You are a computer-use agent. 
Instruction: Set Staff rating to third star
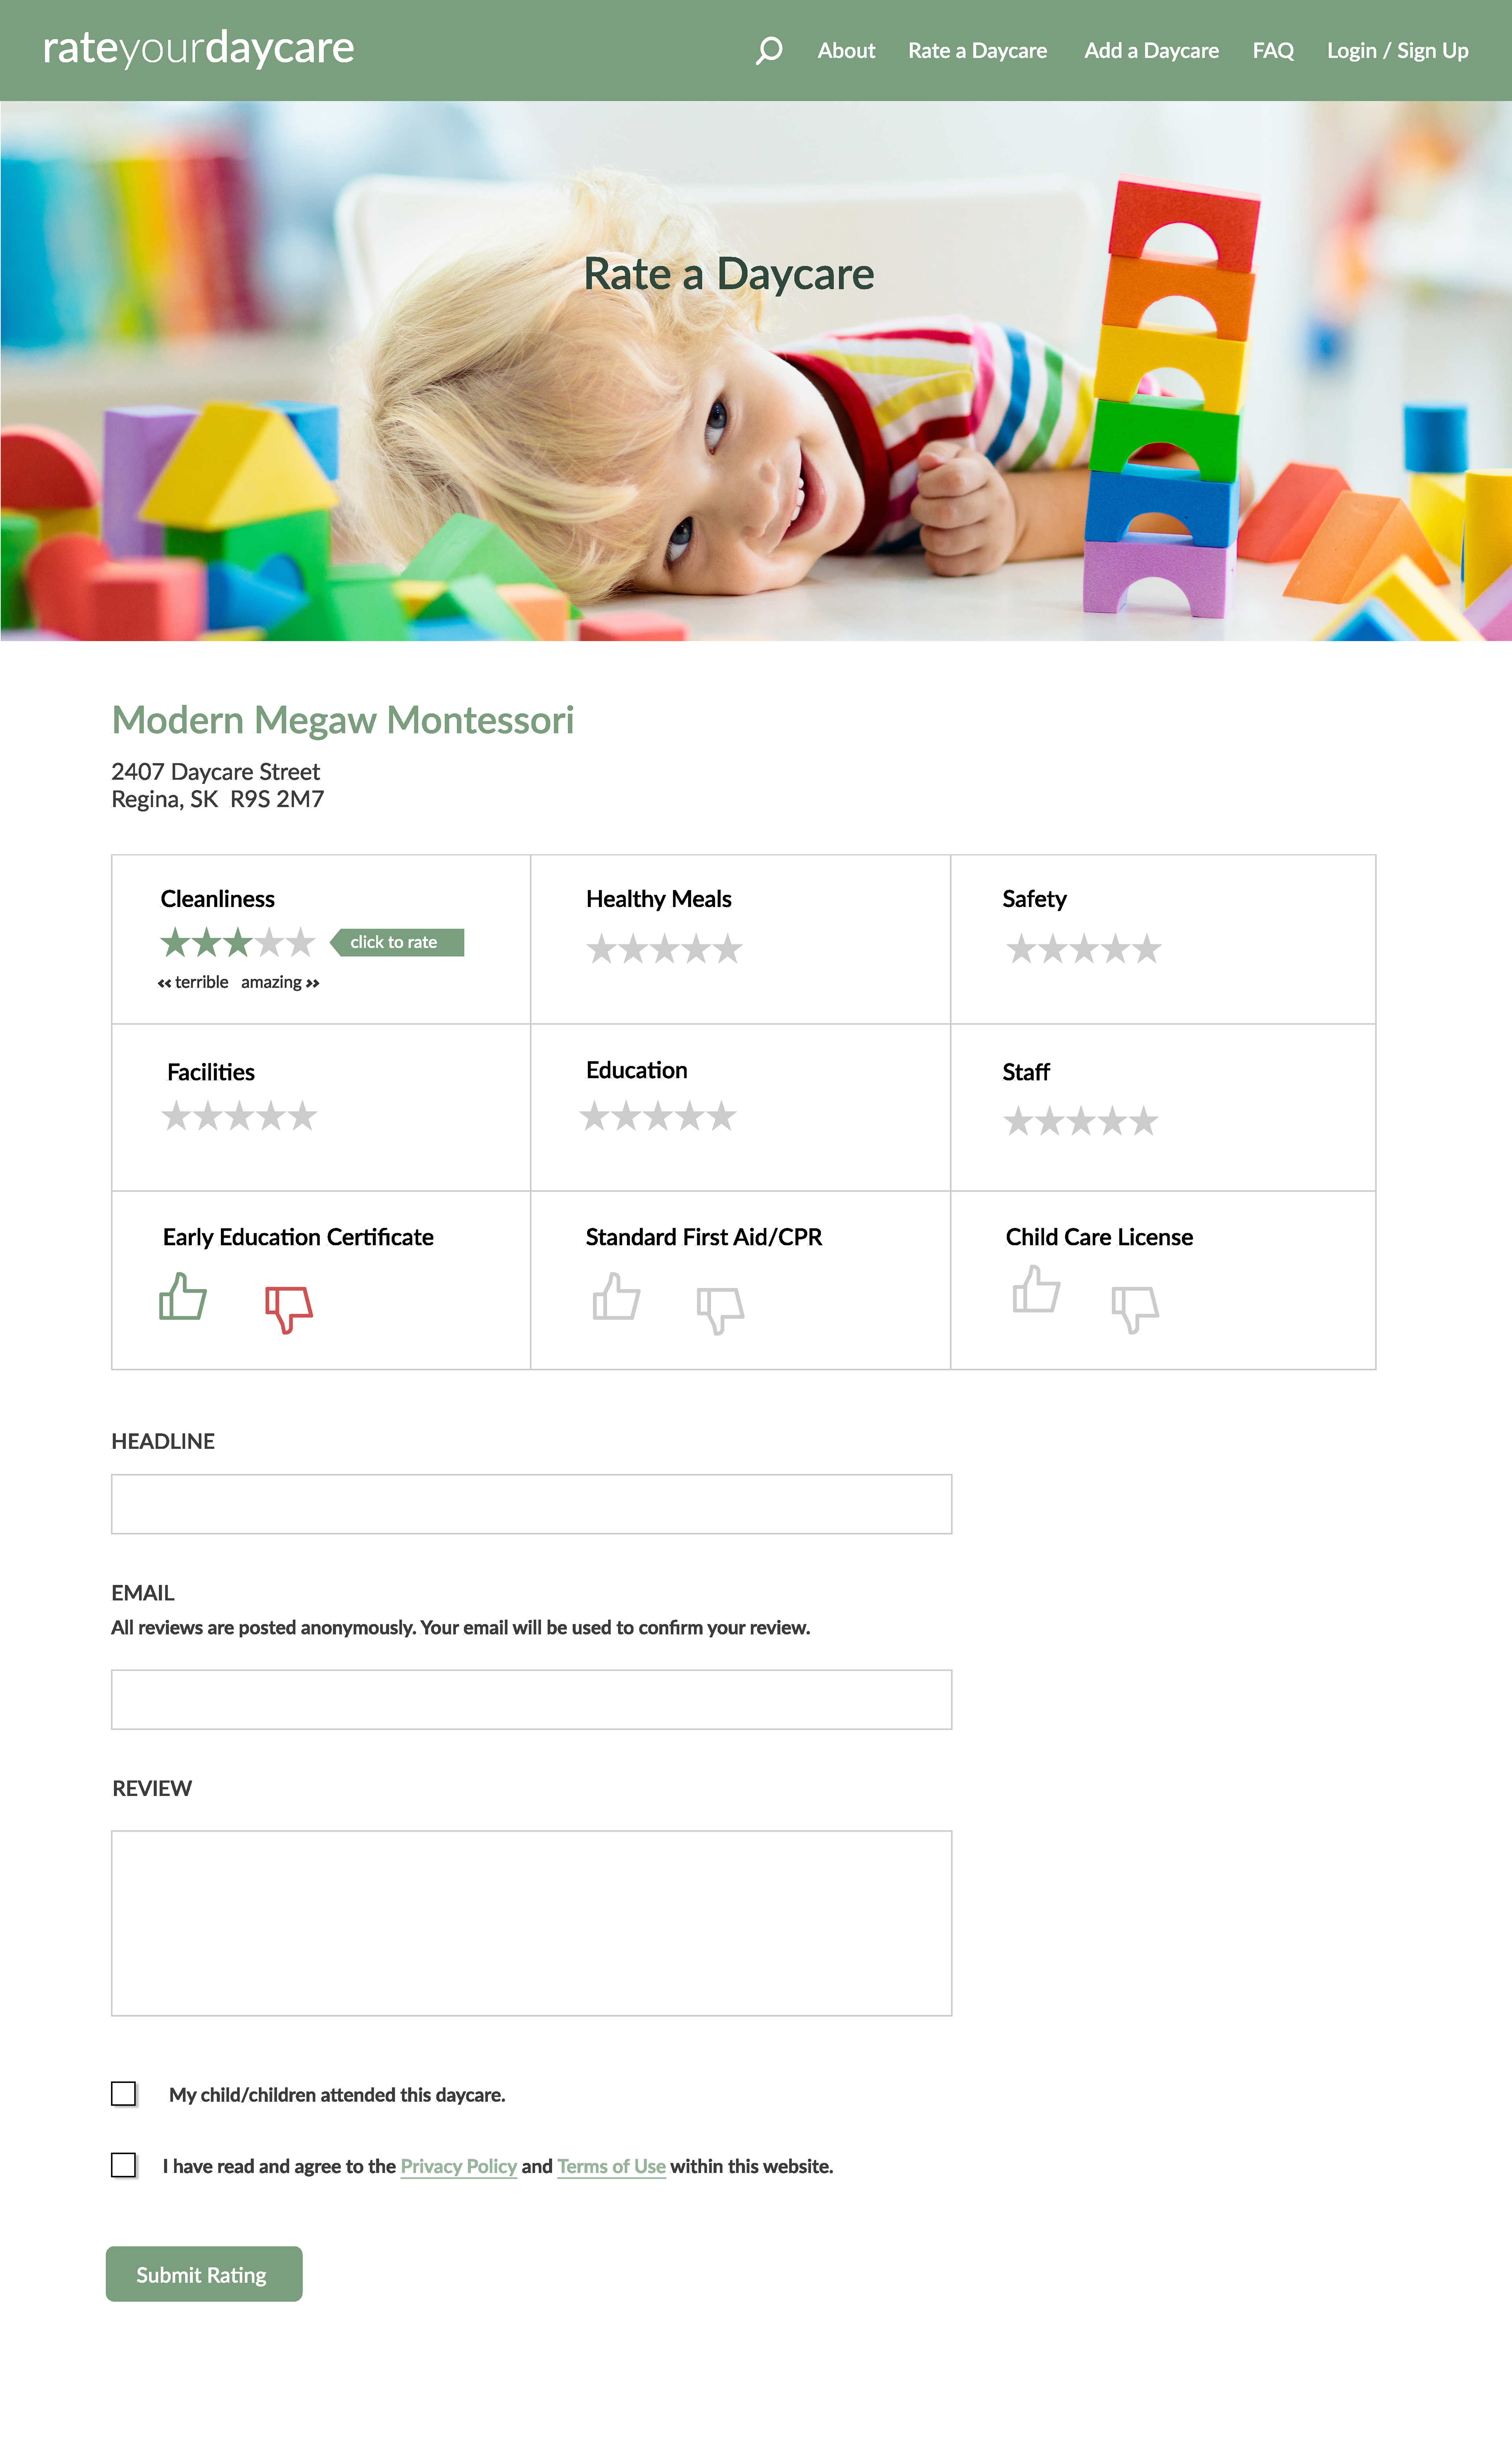click(x=1081, y=1121)
